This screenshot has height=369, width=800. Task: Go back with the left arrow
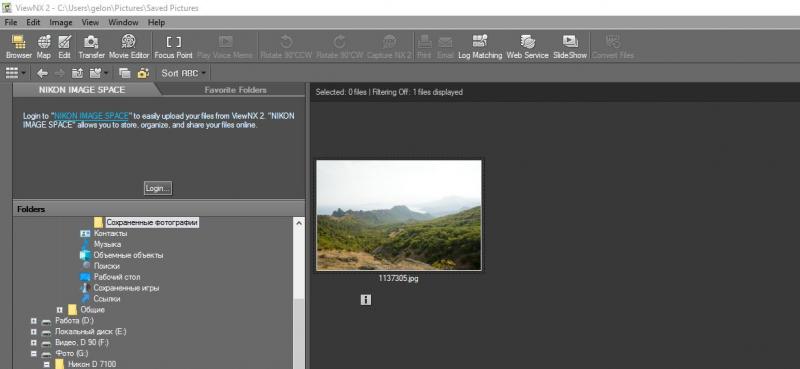[42, 73]
